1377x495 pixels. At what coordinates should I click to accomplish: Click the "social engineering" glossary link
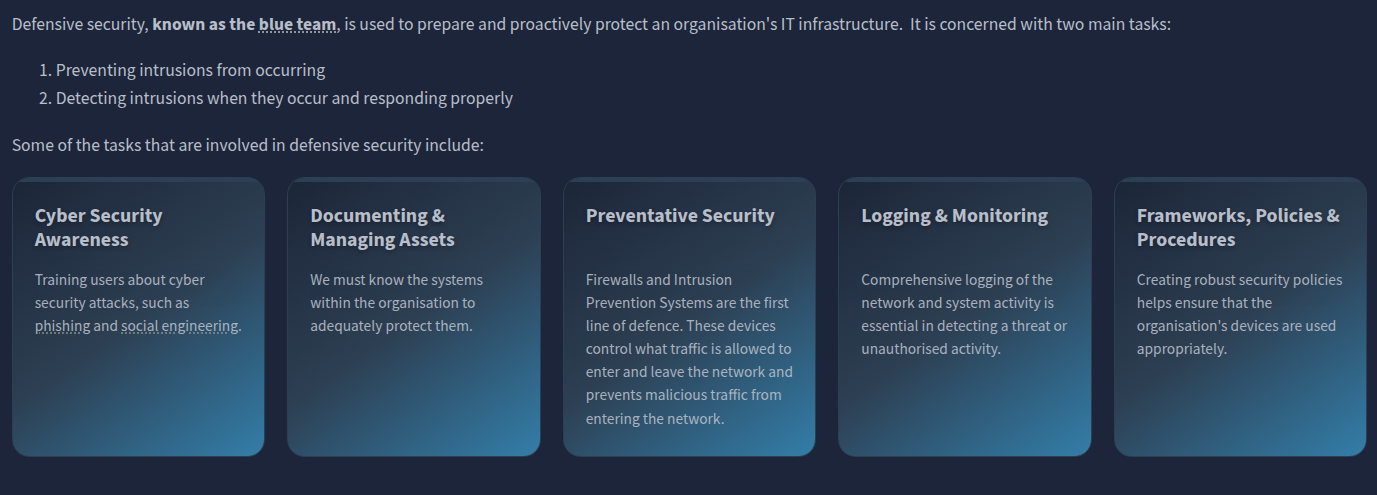point(180,326)
